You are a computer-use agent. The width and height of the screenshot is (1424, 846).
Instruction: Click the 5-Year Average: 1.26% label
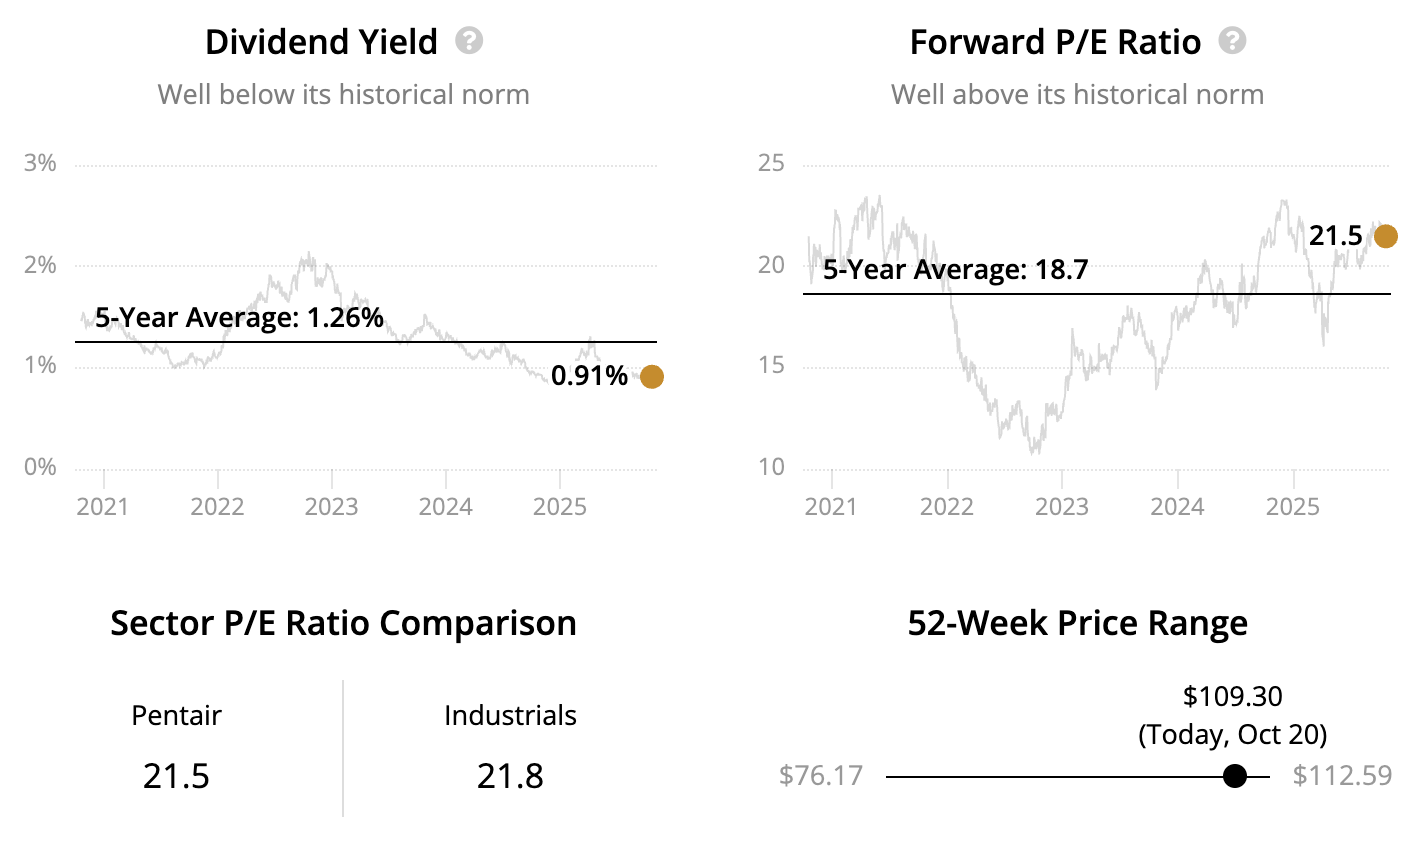pyautogui.click(x=239, y=318)
